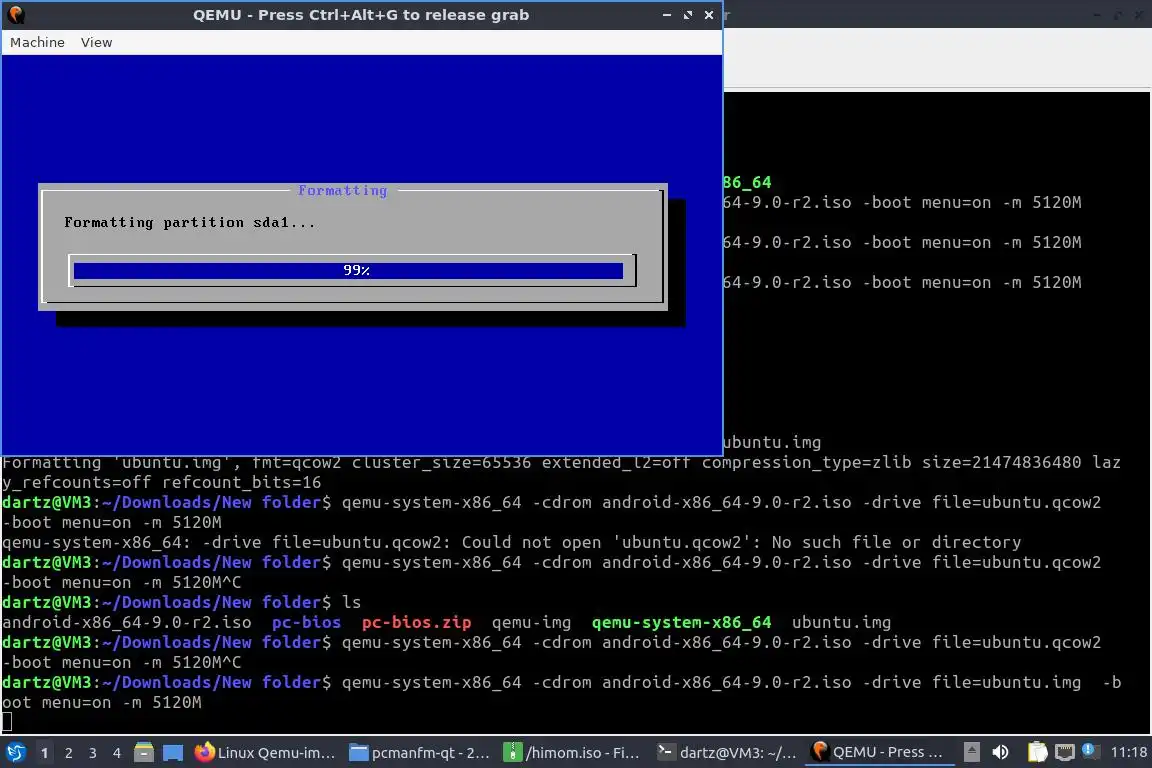Switch to workspace 1 in taskbar

[44, 753]
